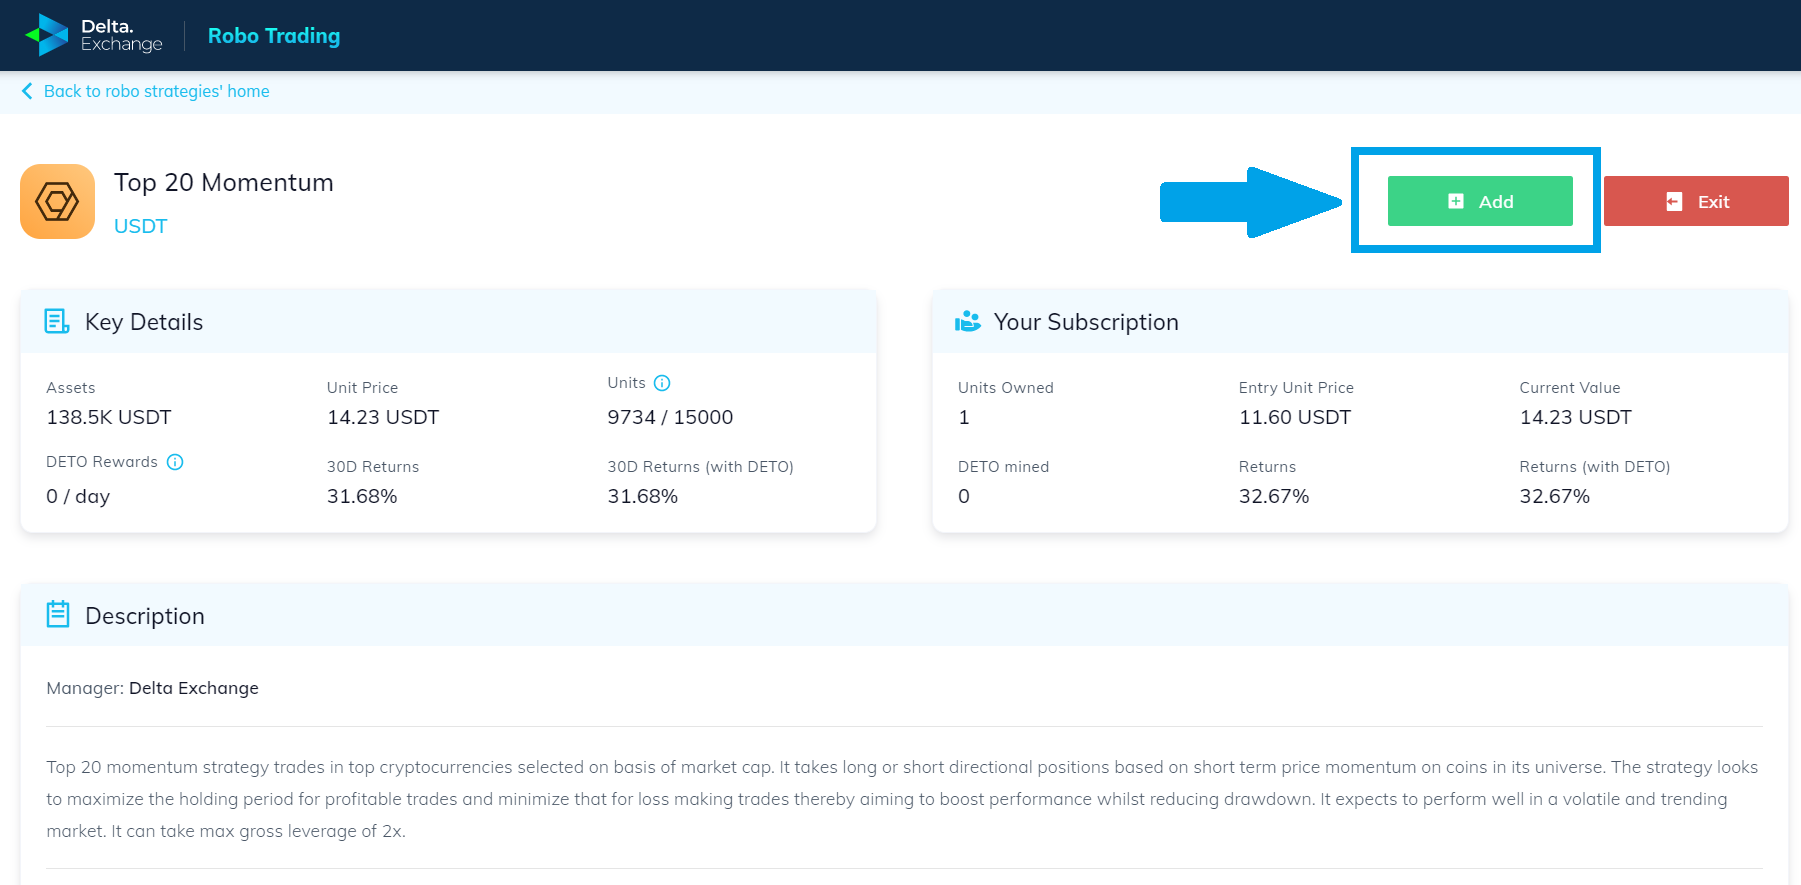Go back to robo strategies' home
The image size is (1801, 885).
click(x=156, y=91)
